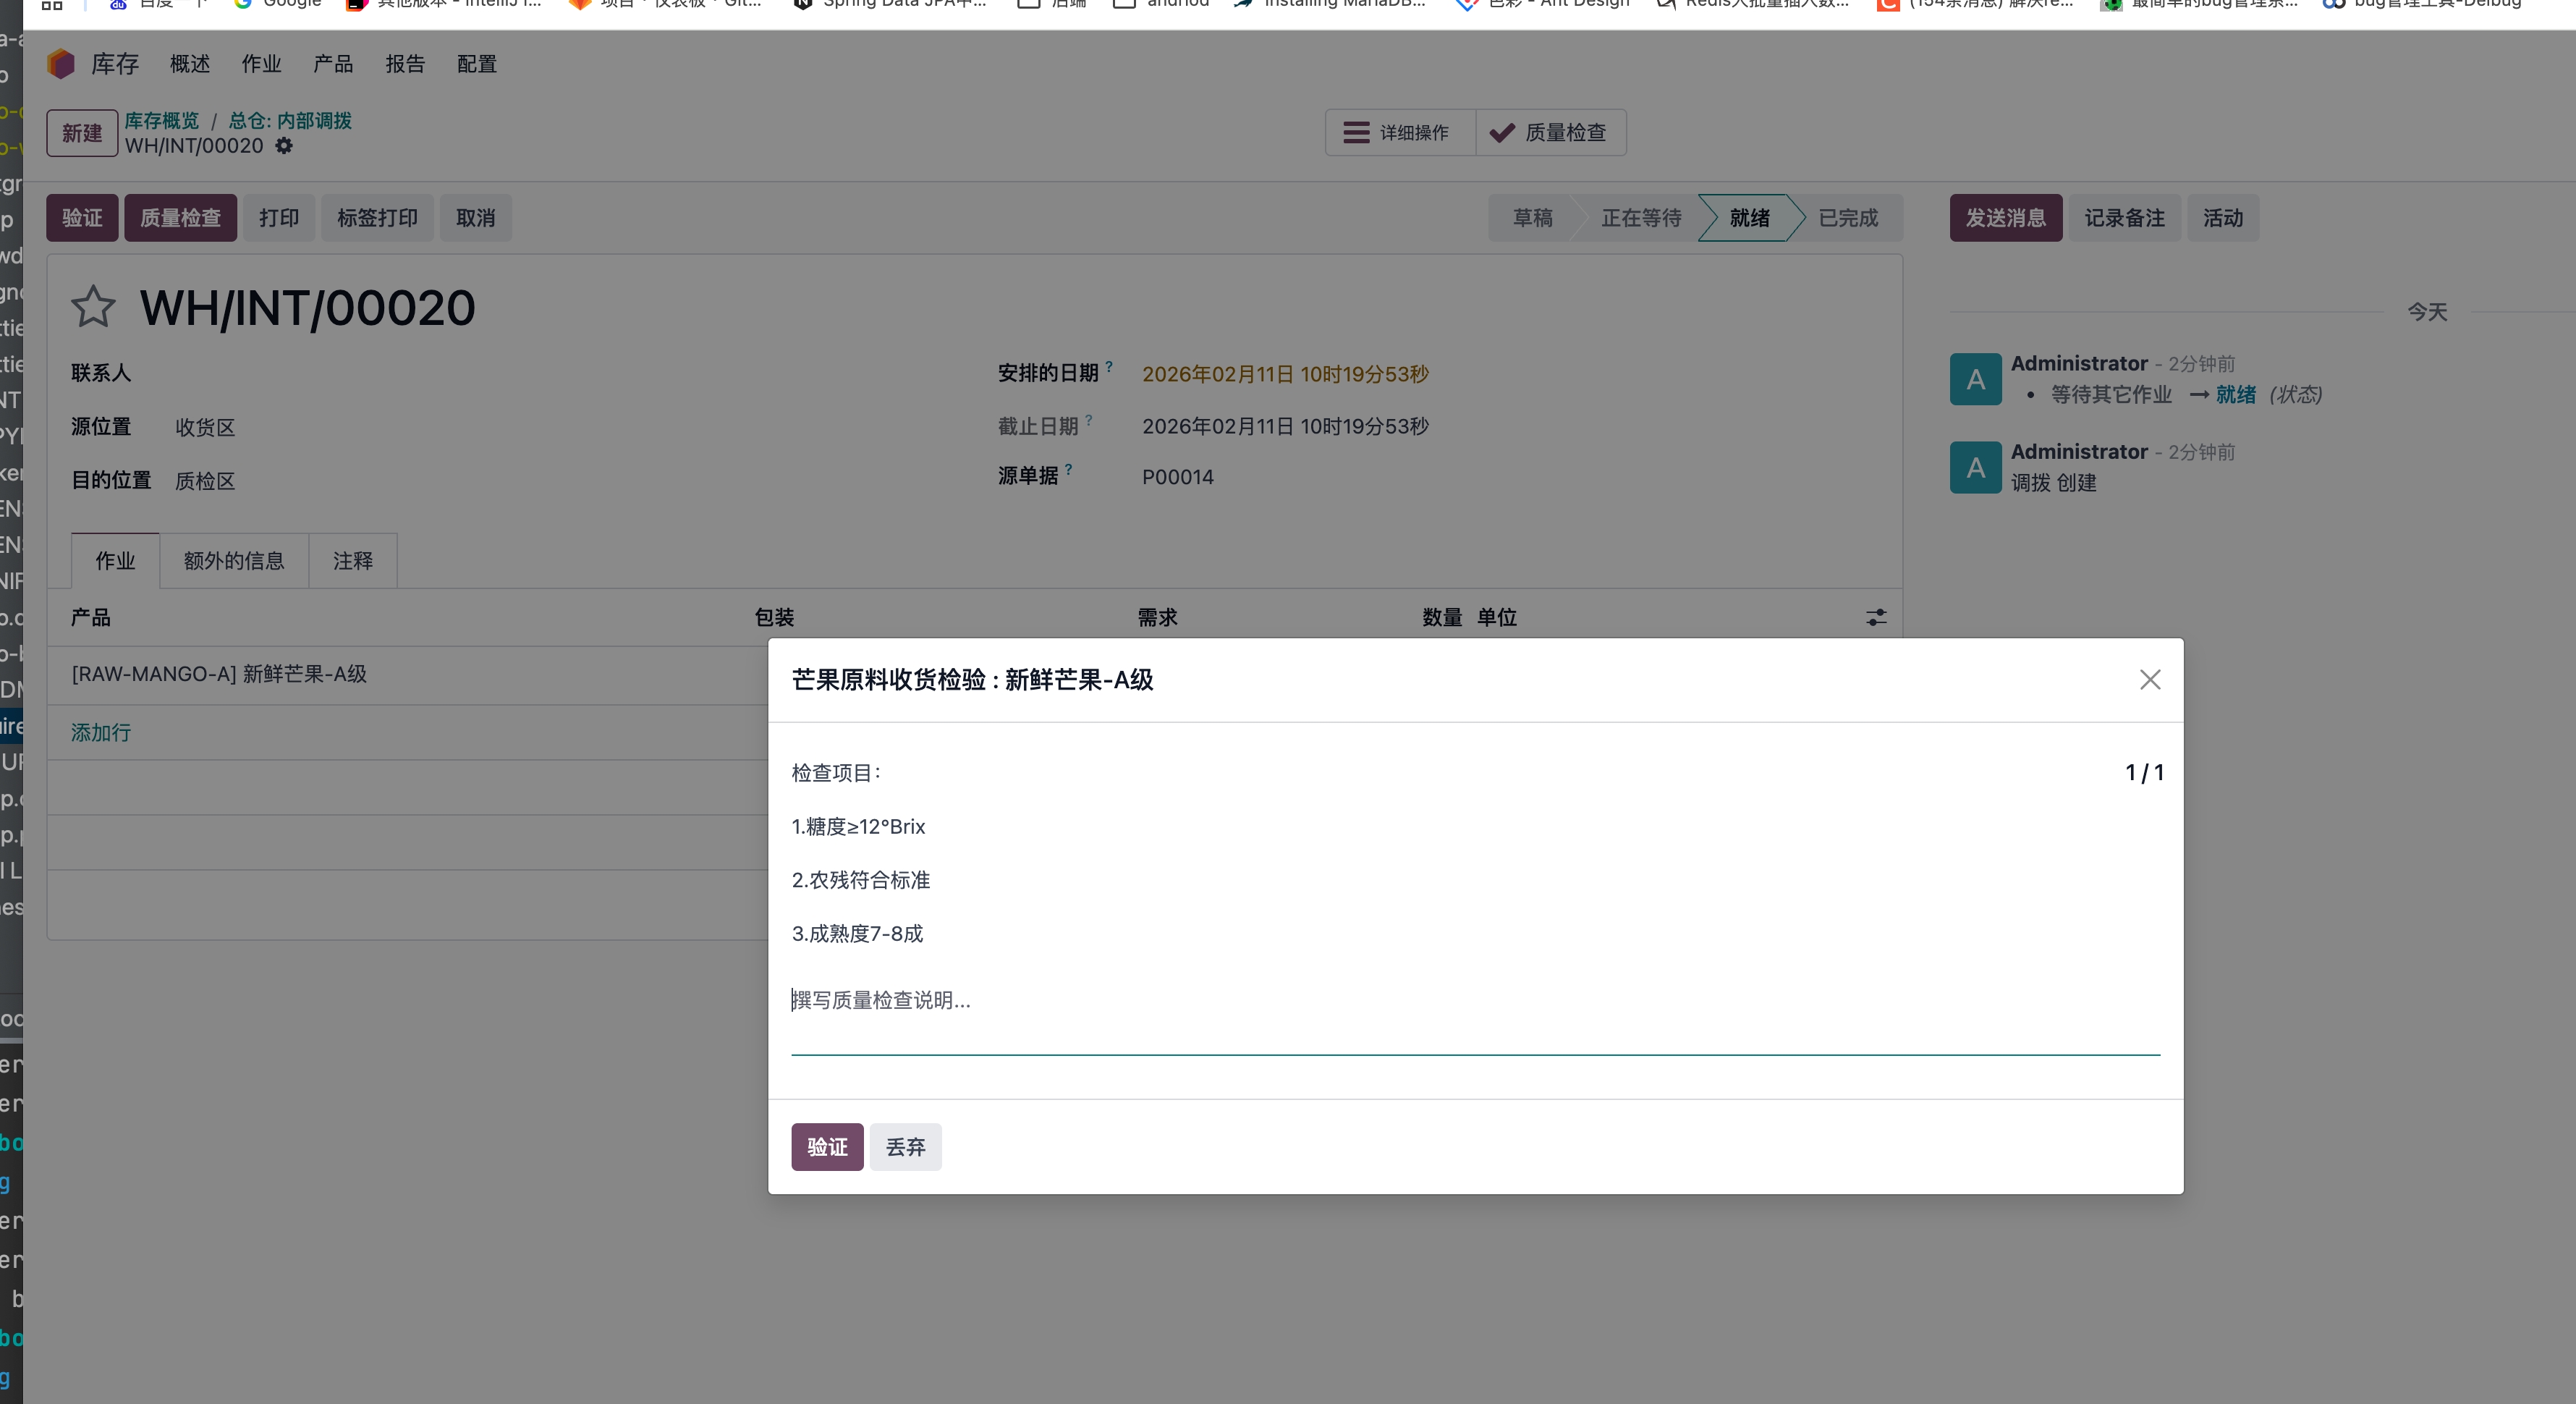
Task: Click the 目的位置 value 质检区
Action: coord(205,481)
